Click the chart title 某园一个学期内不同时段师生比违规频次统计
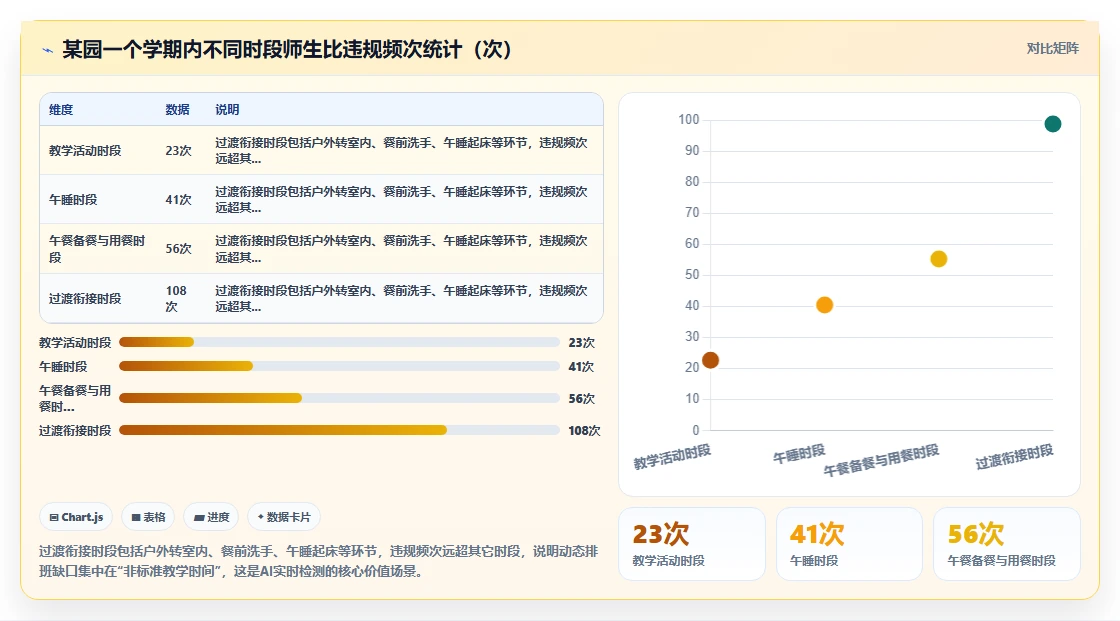The height and width of the screenshot is (621, 1120). [287, 49]
